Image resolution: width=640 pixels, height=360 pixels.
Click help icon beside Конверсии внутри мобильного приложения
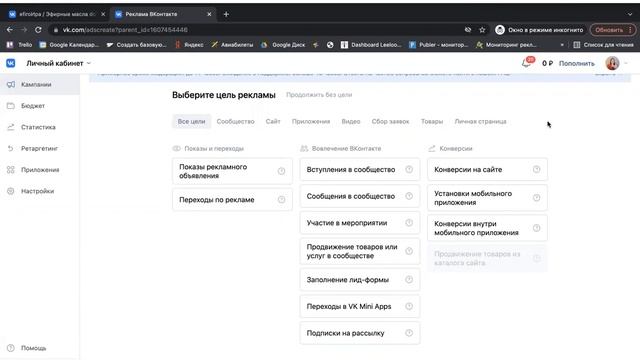[537, 228]
